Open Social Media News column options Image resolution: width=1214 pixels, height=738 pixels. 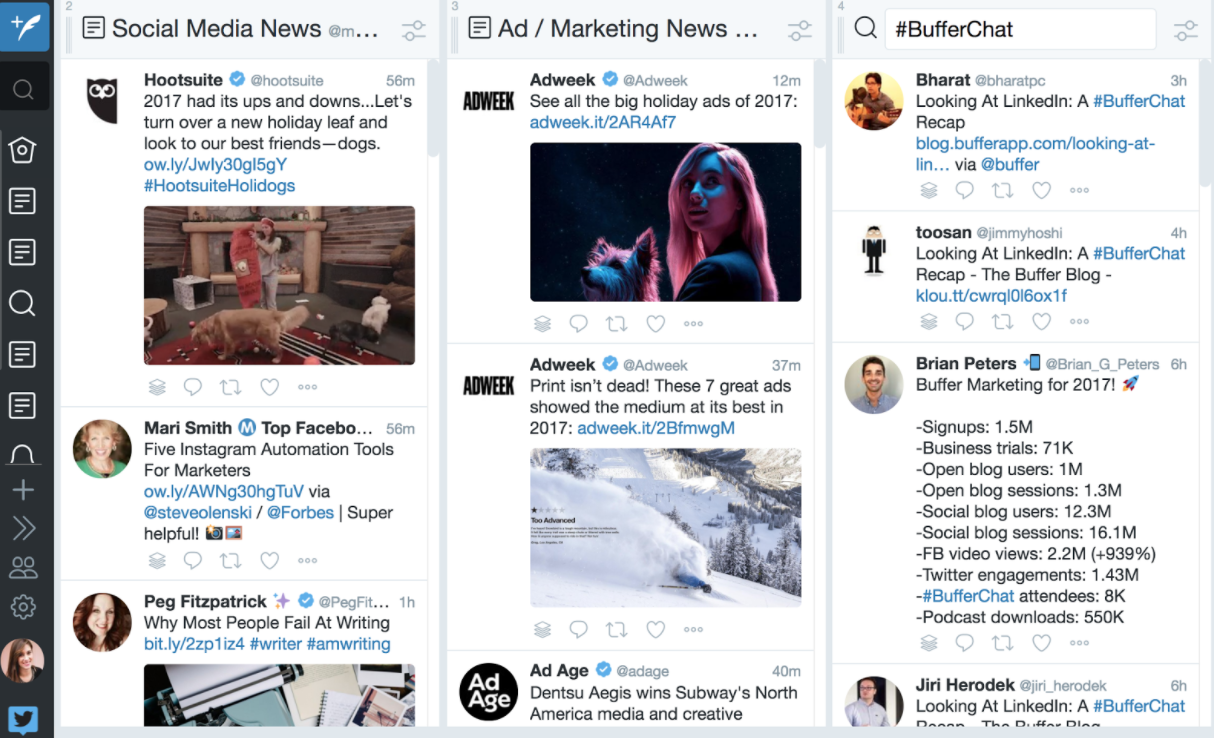pyautogui.click(x=414, y=30)
